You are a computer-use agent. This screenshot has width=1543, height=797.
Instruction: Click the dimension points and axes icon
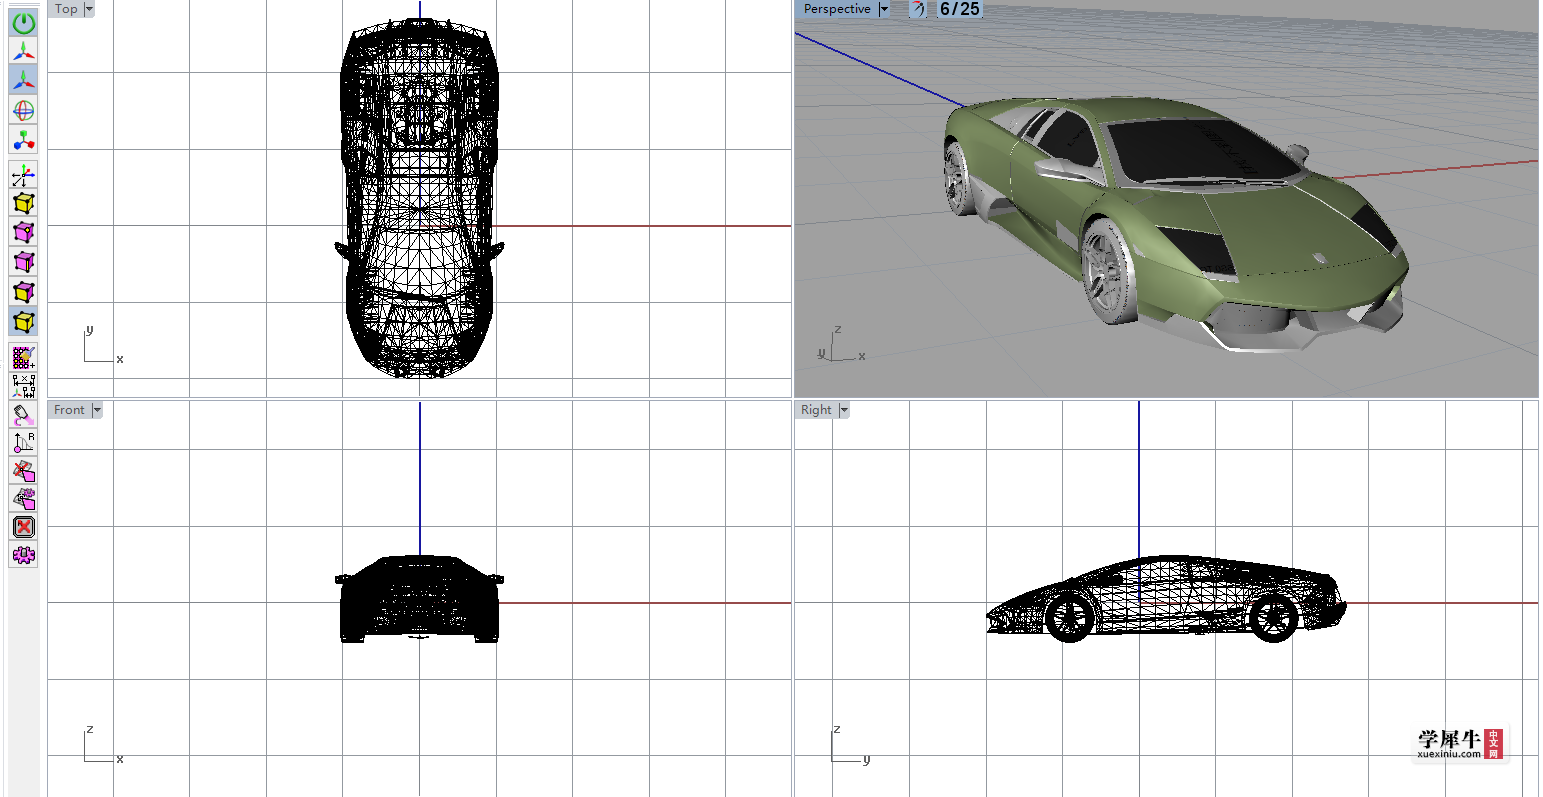tap(24, 385)
